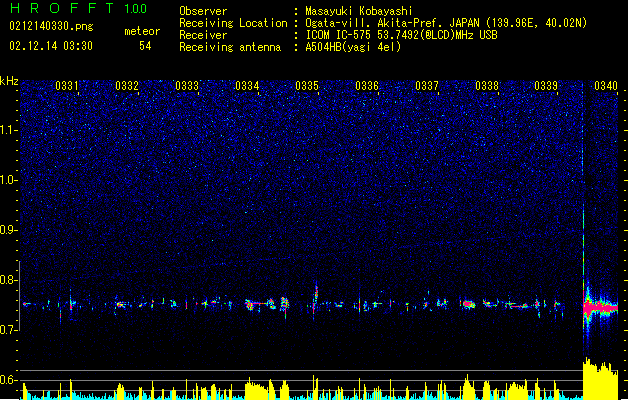Screen dimensions: 629x400
Task: Click the meteor count value 54
Action: click(145, 46)
